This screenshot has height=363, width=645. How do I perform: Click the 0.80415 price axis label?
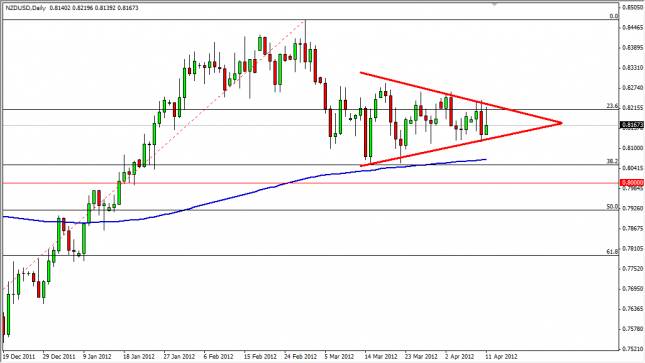point(633,168)
